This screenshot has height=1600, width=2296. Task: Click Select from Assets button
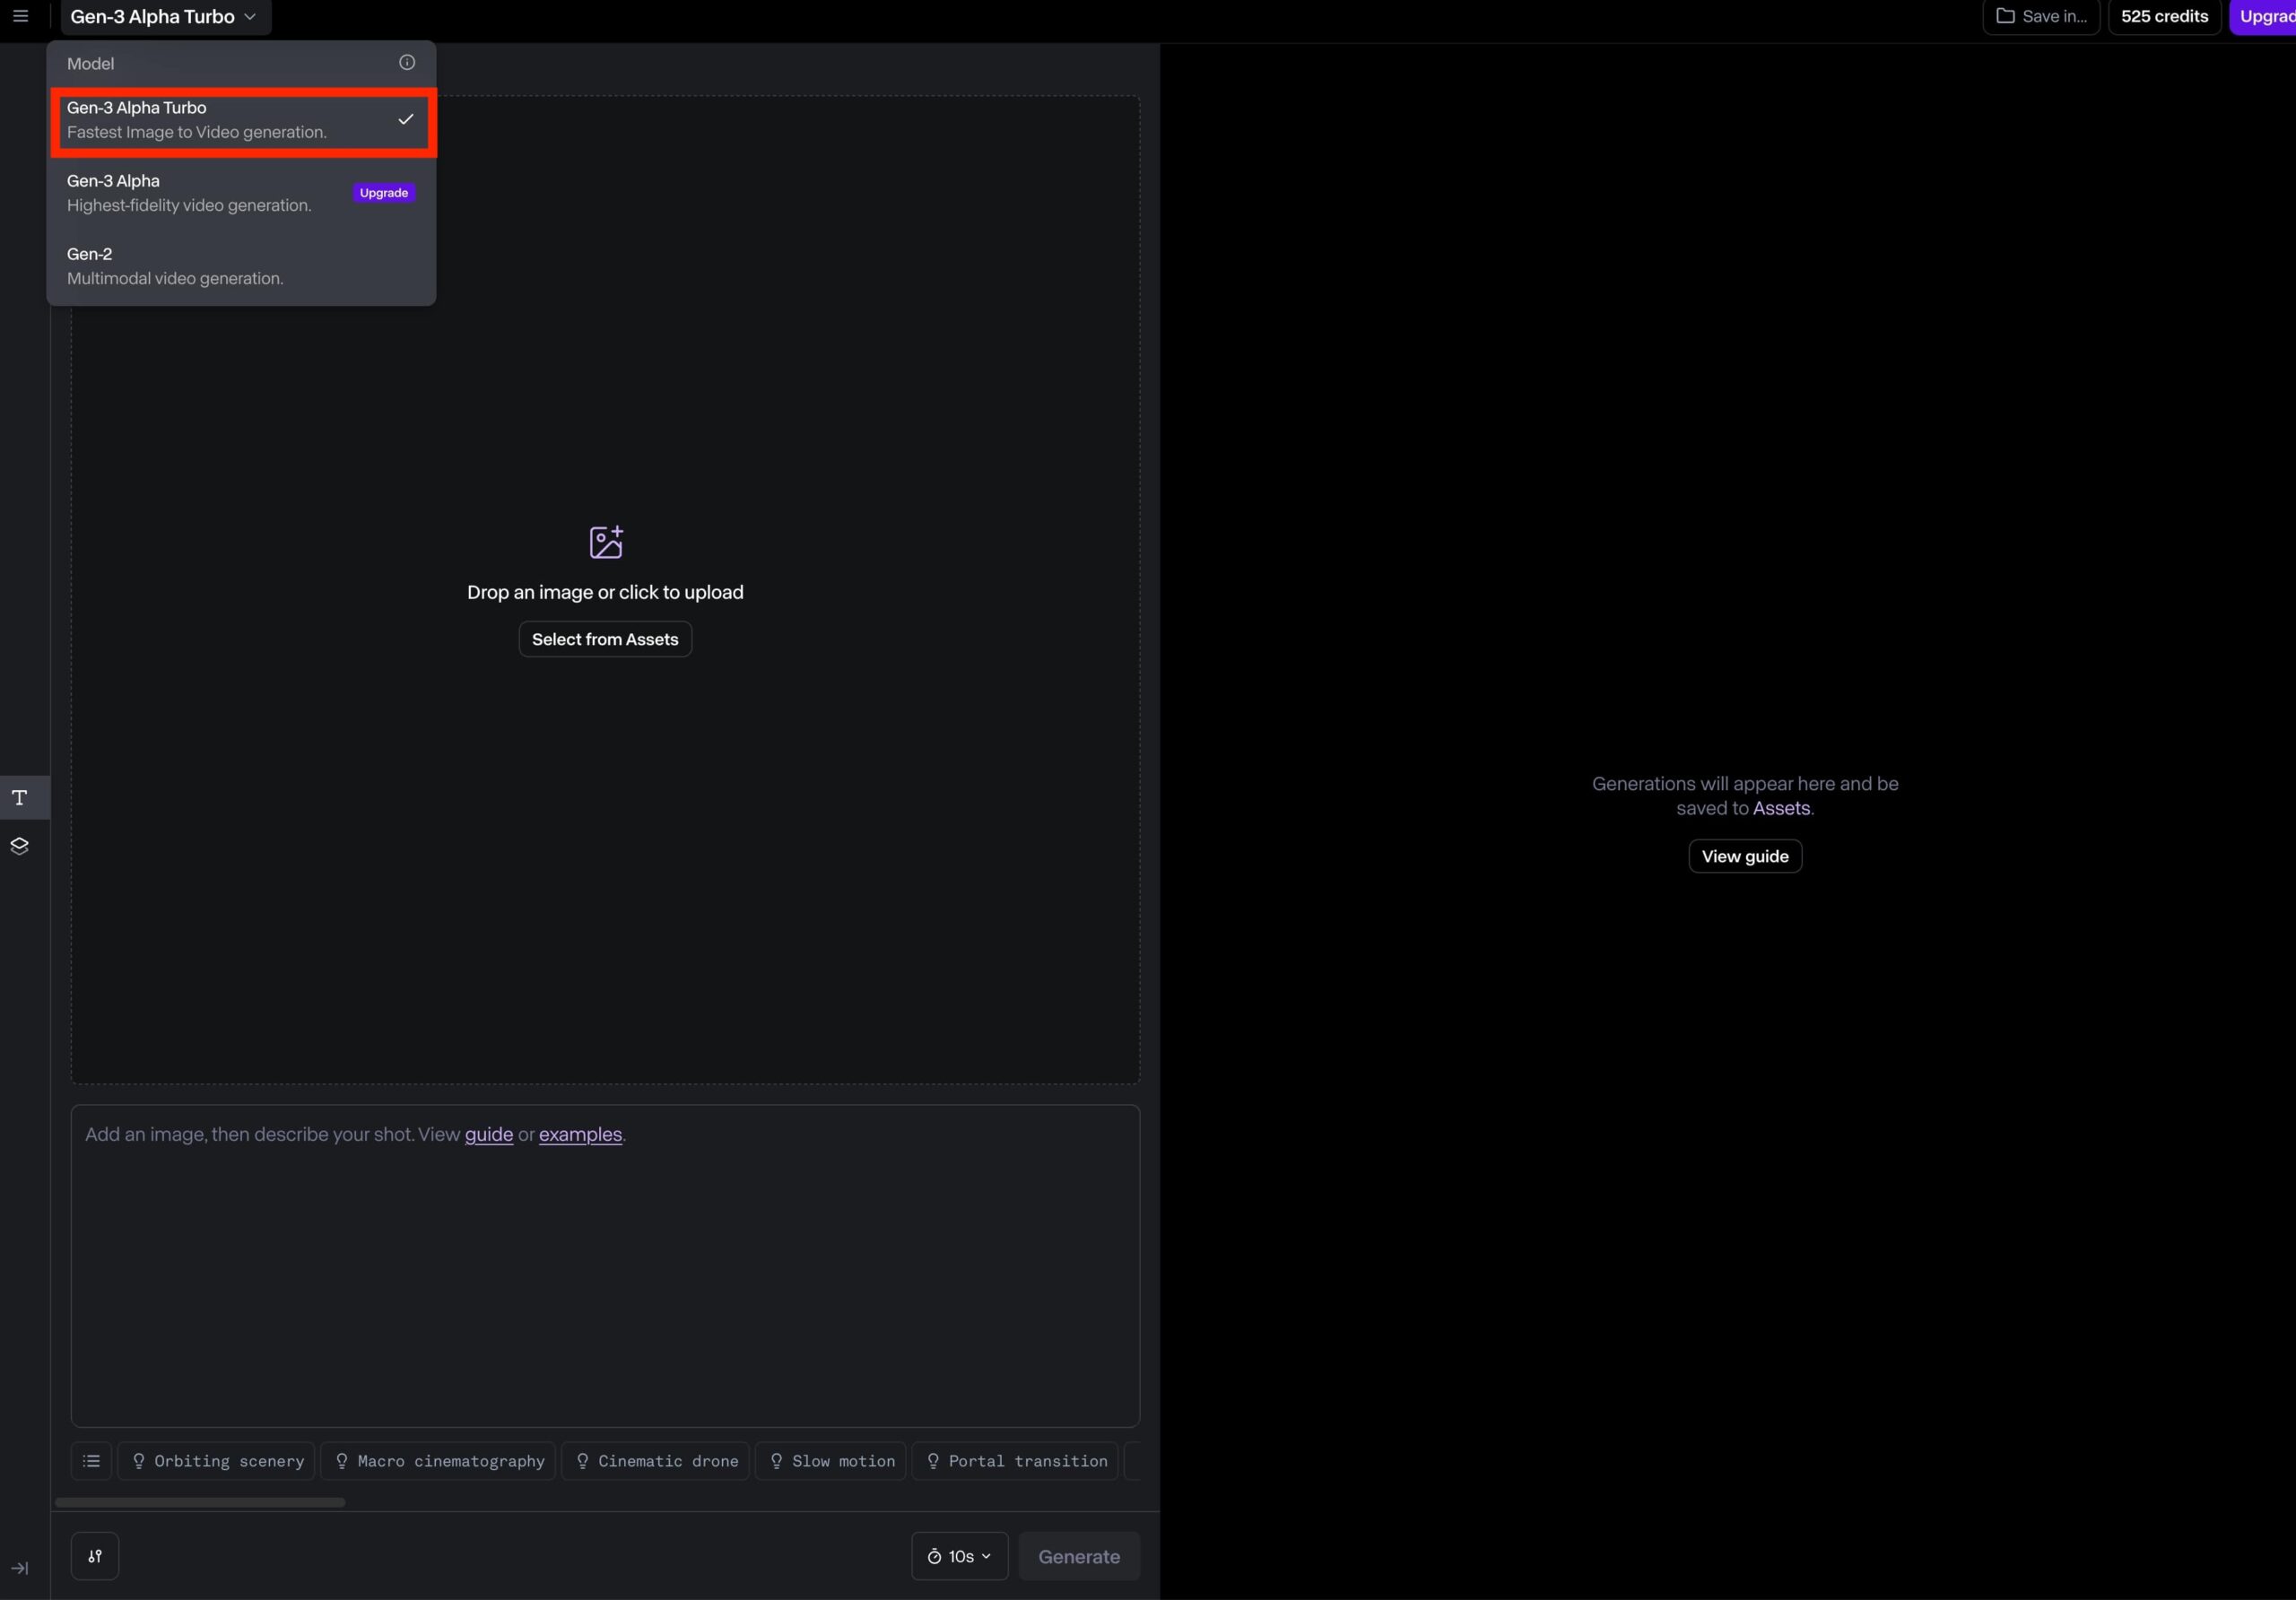[x=605, y=639]
